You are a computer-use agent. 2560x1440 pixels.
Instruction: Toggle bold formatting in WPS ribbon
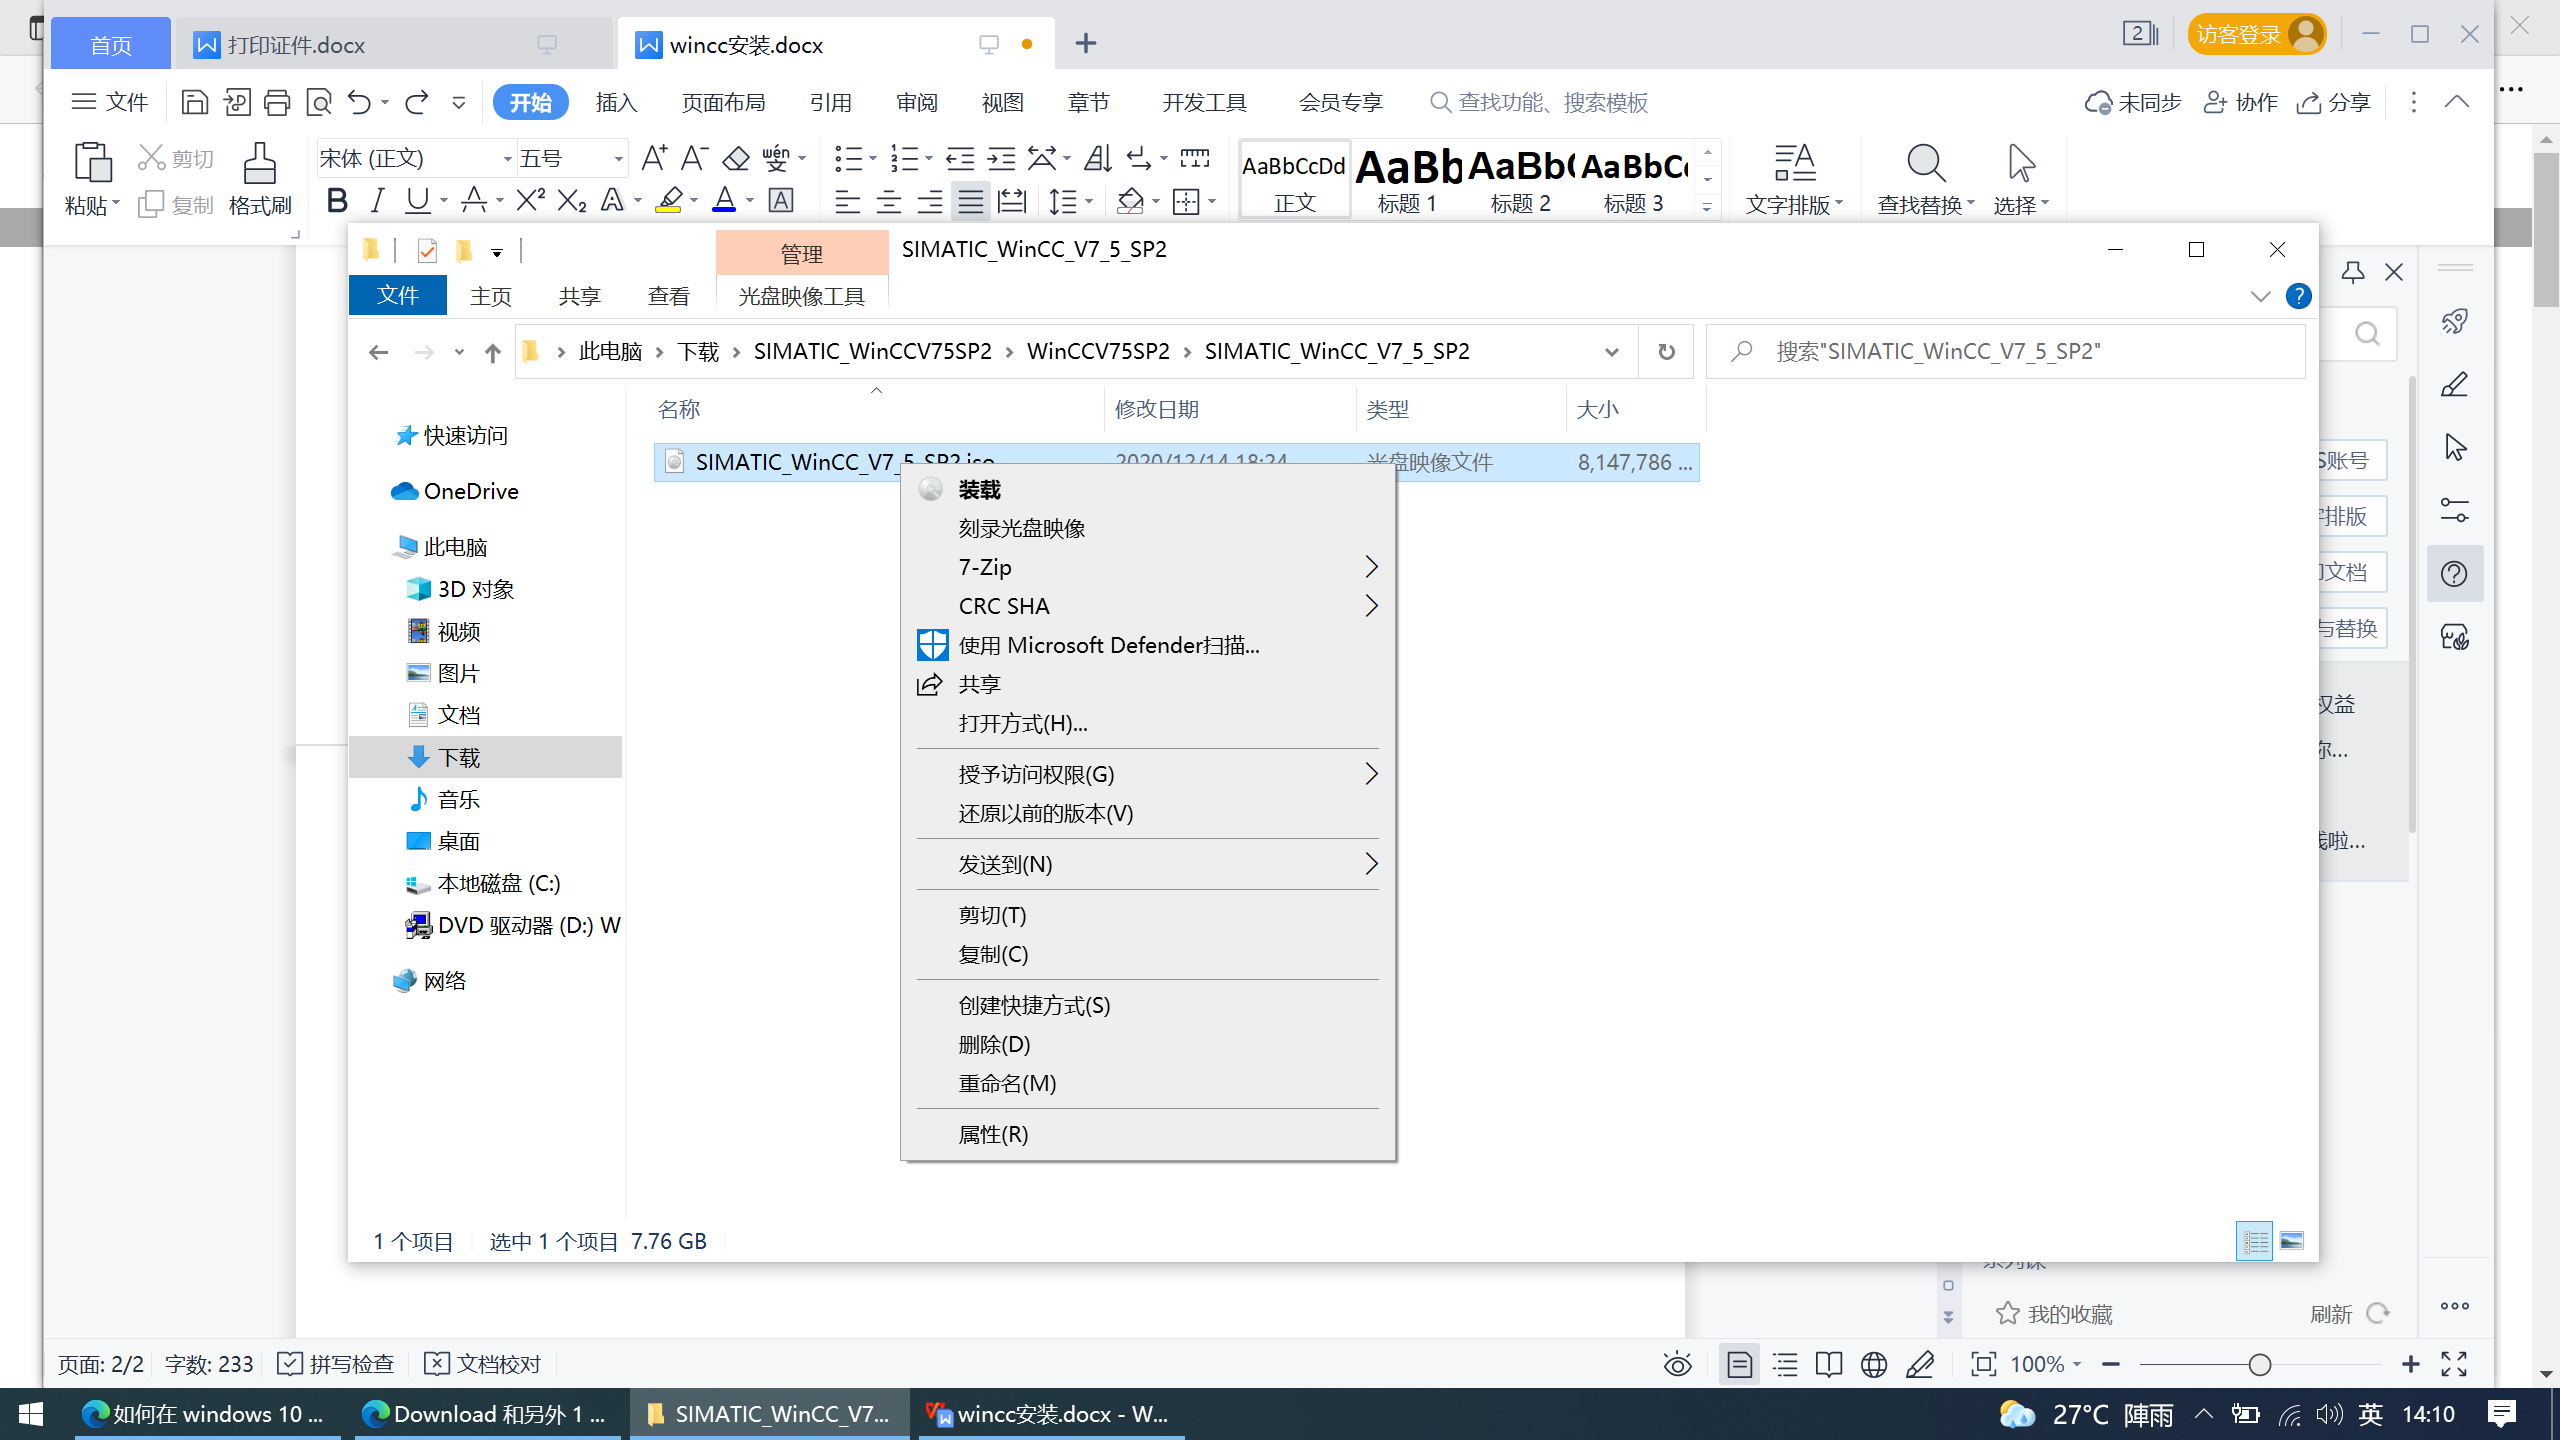(337, 201)
